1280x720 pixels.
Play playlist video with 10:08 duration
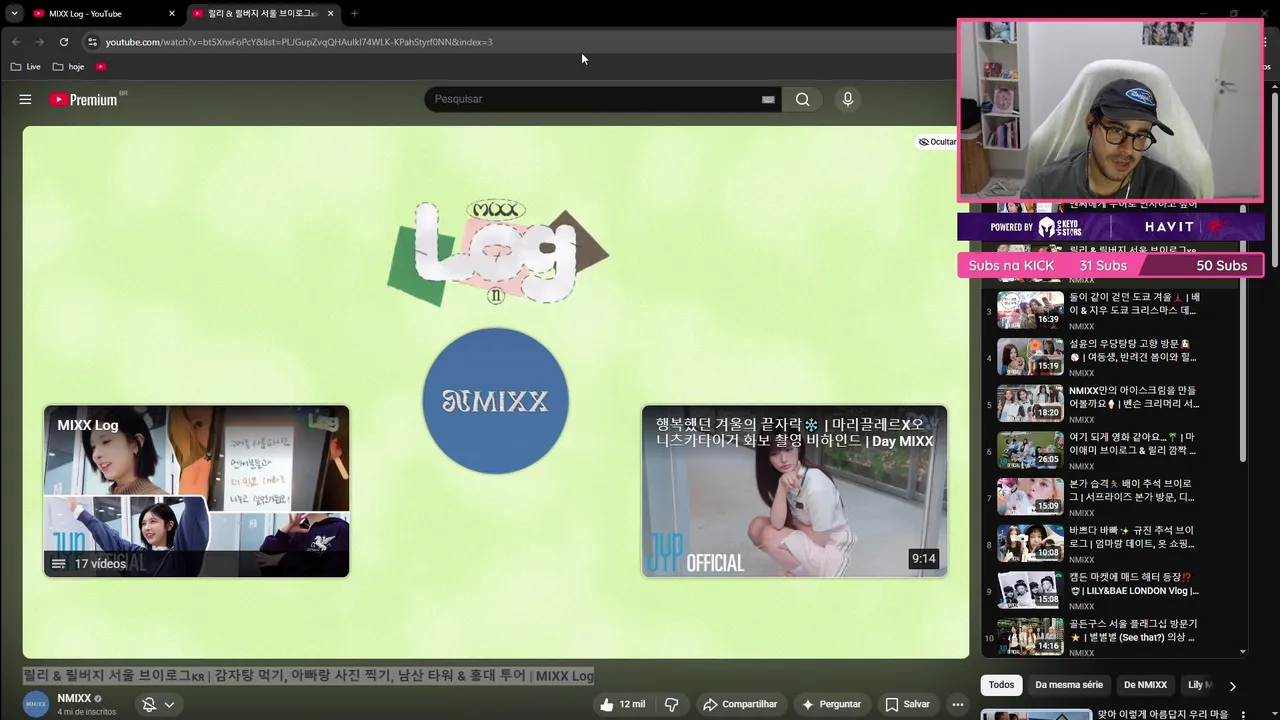point(1030,544)
